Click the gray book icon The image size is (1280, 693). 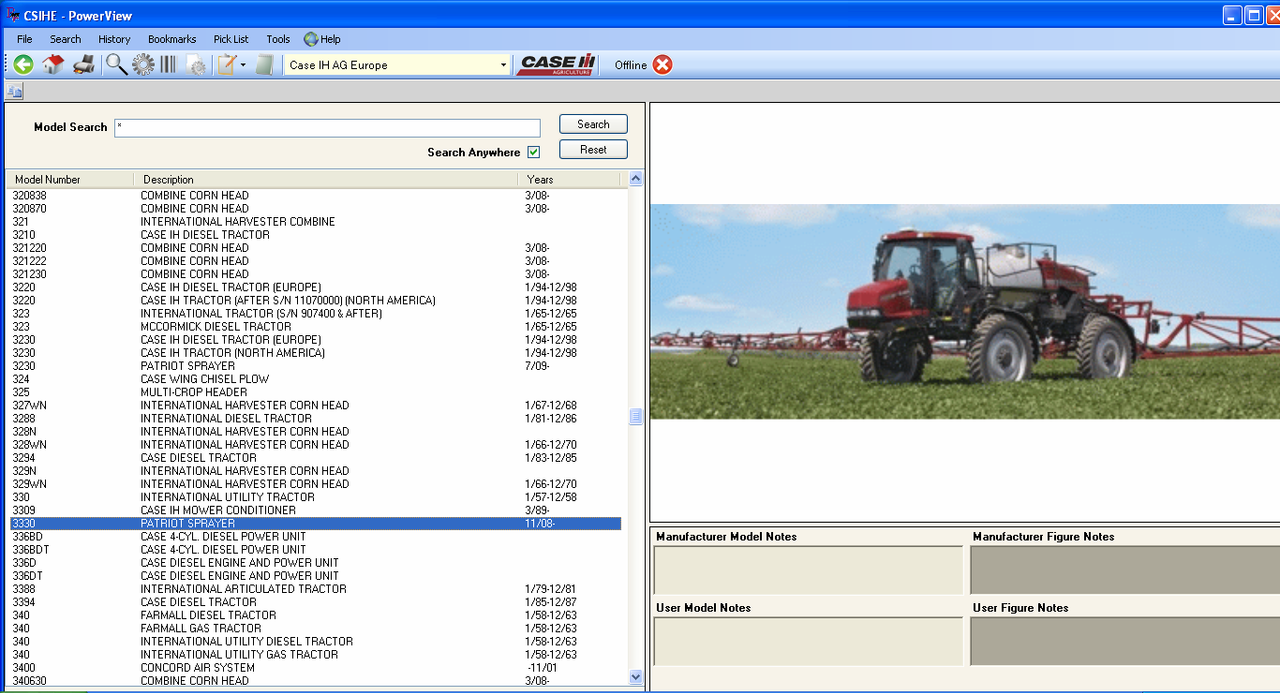pos(264,65)
